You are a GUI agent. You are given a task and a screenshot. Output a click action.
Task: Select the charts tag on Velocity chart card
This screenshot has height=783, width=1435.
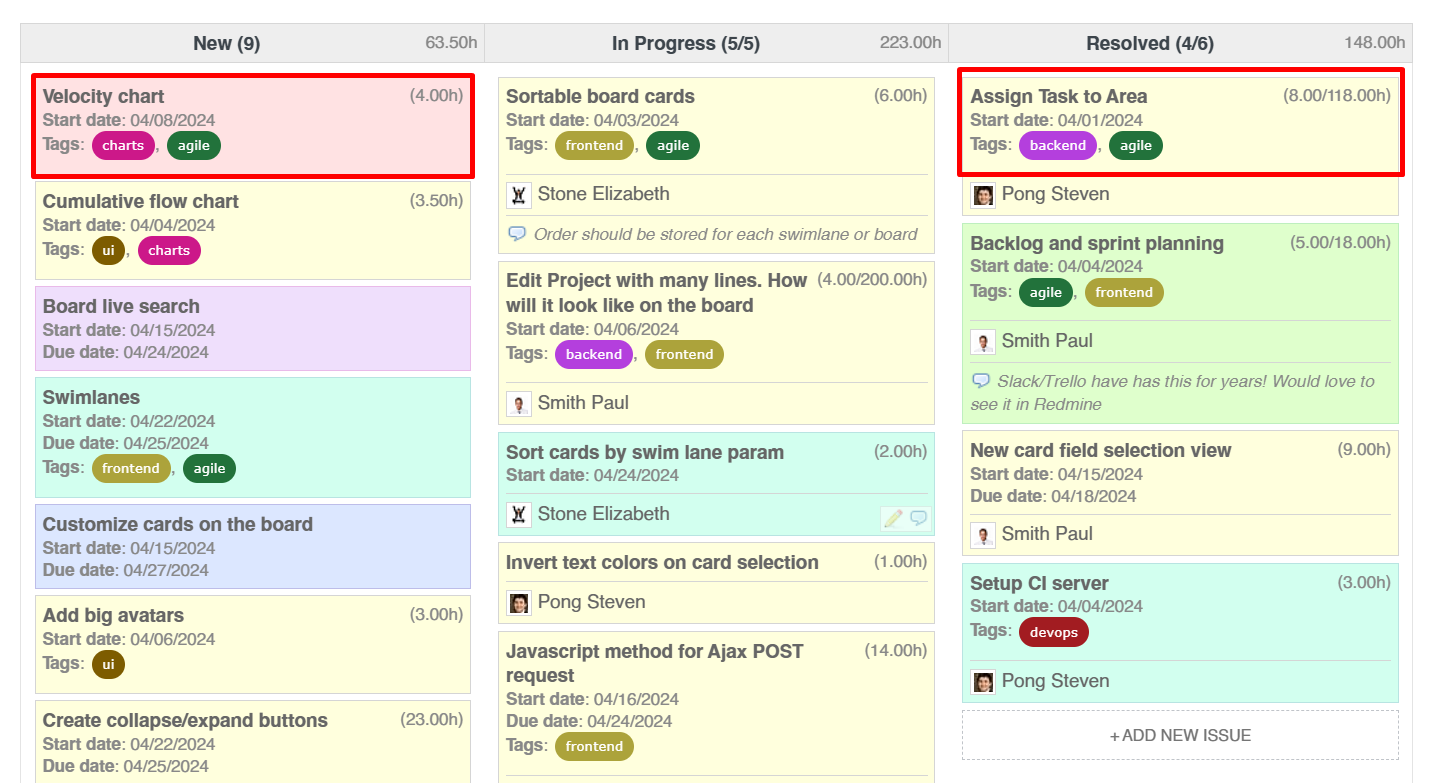[x=123, y=145]
